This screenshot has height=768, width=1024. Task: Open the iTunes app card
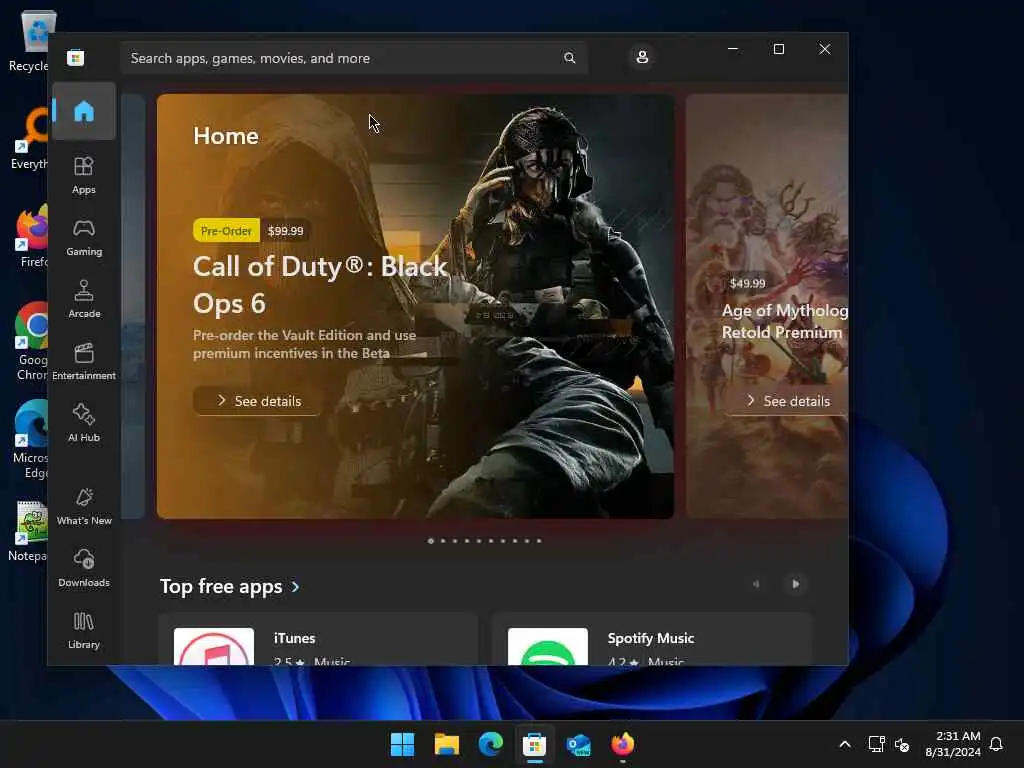tap(318, 640)
